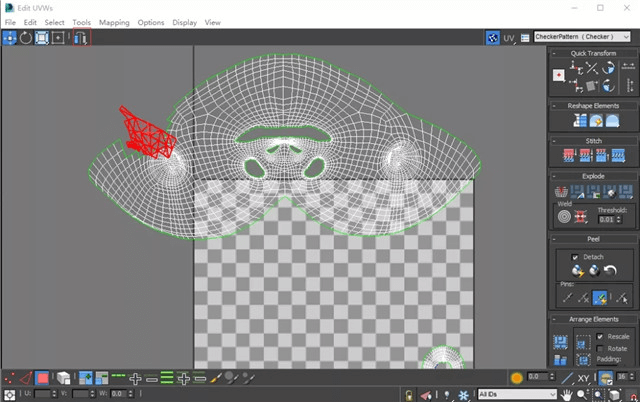The width and height of the screenshot is (640, 402).
Task: Toggle the Detach checkbox in Peel
Action: (x=575, y=257)
